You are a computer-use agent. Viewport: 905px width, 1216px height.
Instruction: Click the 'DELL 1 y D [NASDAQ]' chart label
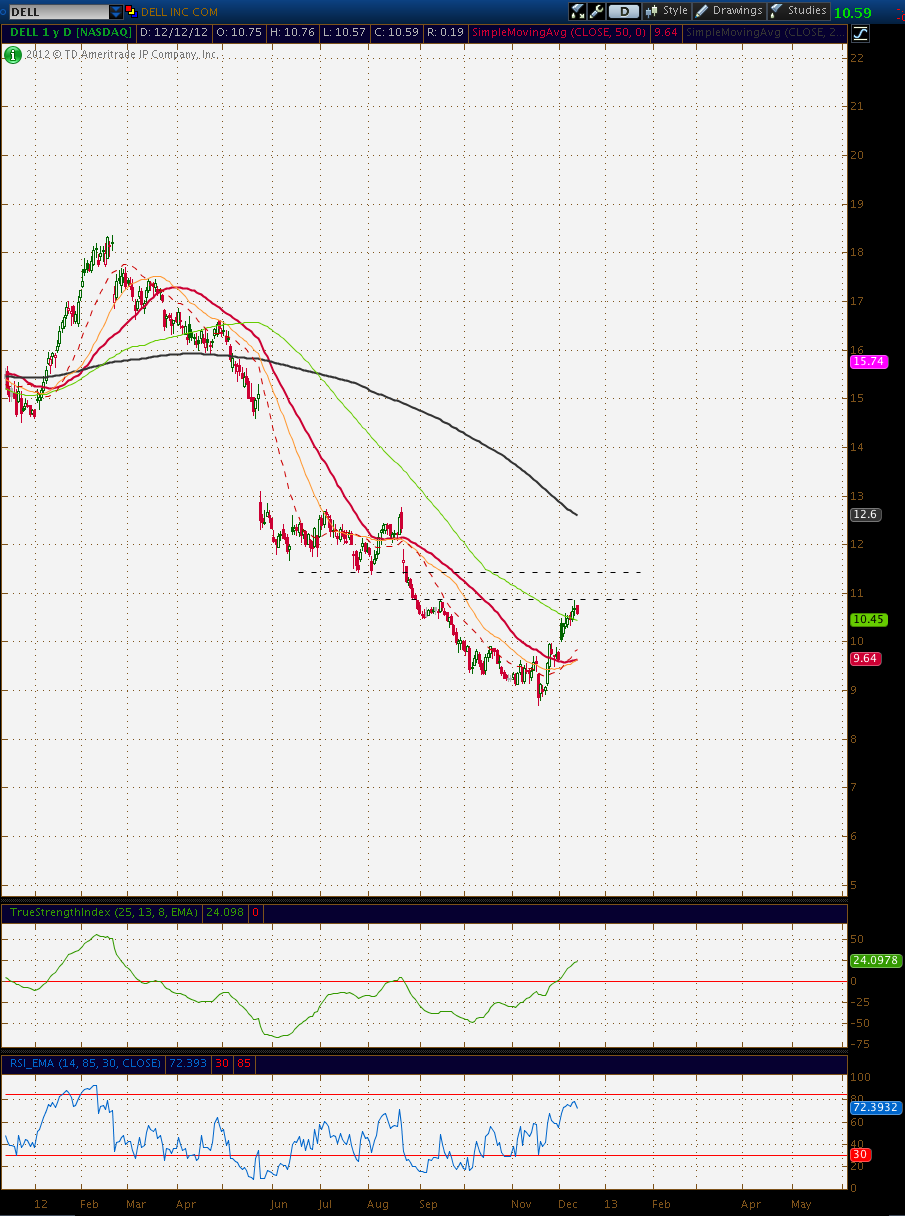[70, 33]
